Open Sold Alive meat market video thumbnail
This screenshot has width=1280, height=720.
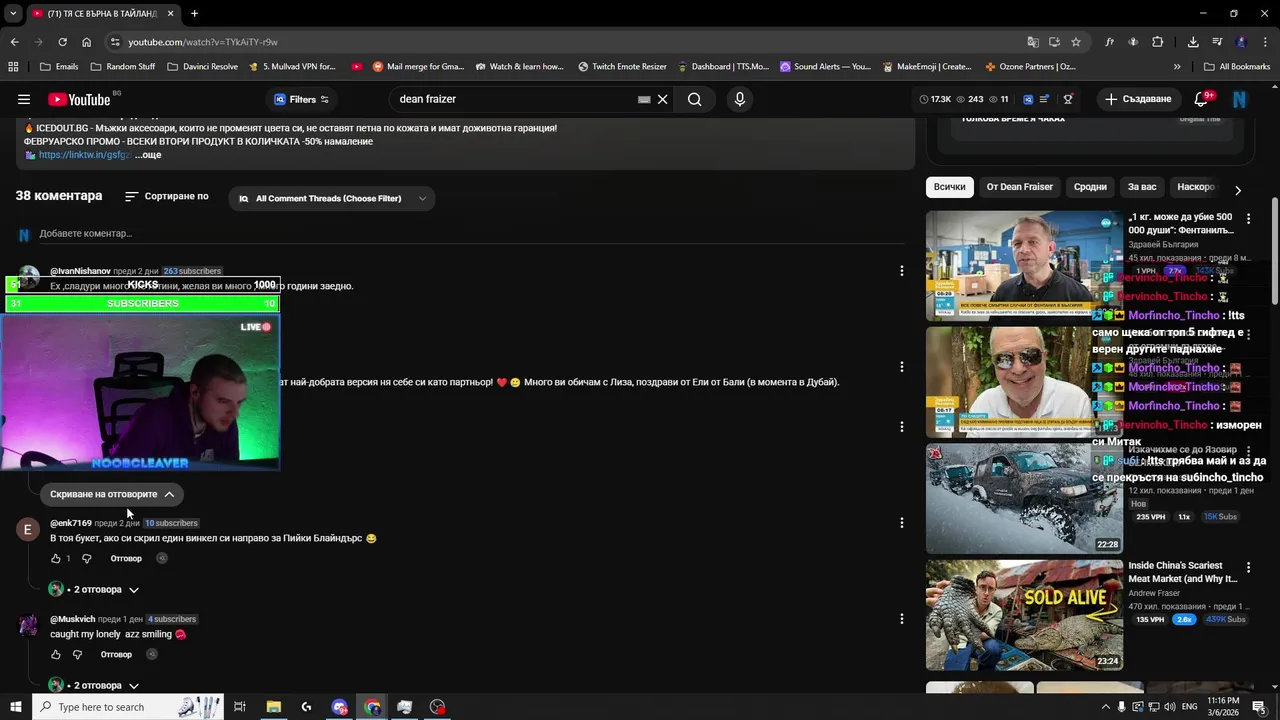click(x=1024, y=615)
